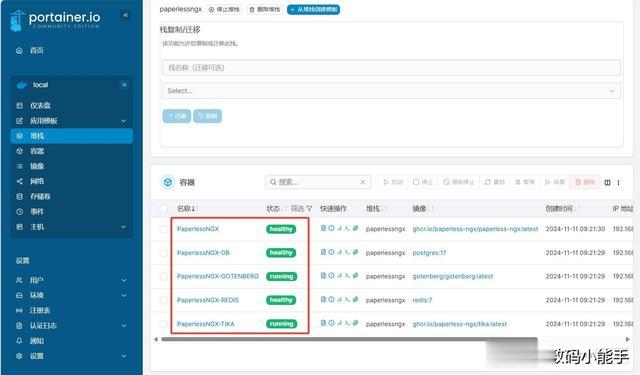The width and height of the screenshot is (640, 375).
Task: Click the 容器 panel cube icon
Action: click(168, 182)
